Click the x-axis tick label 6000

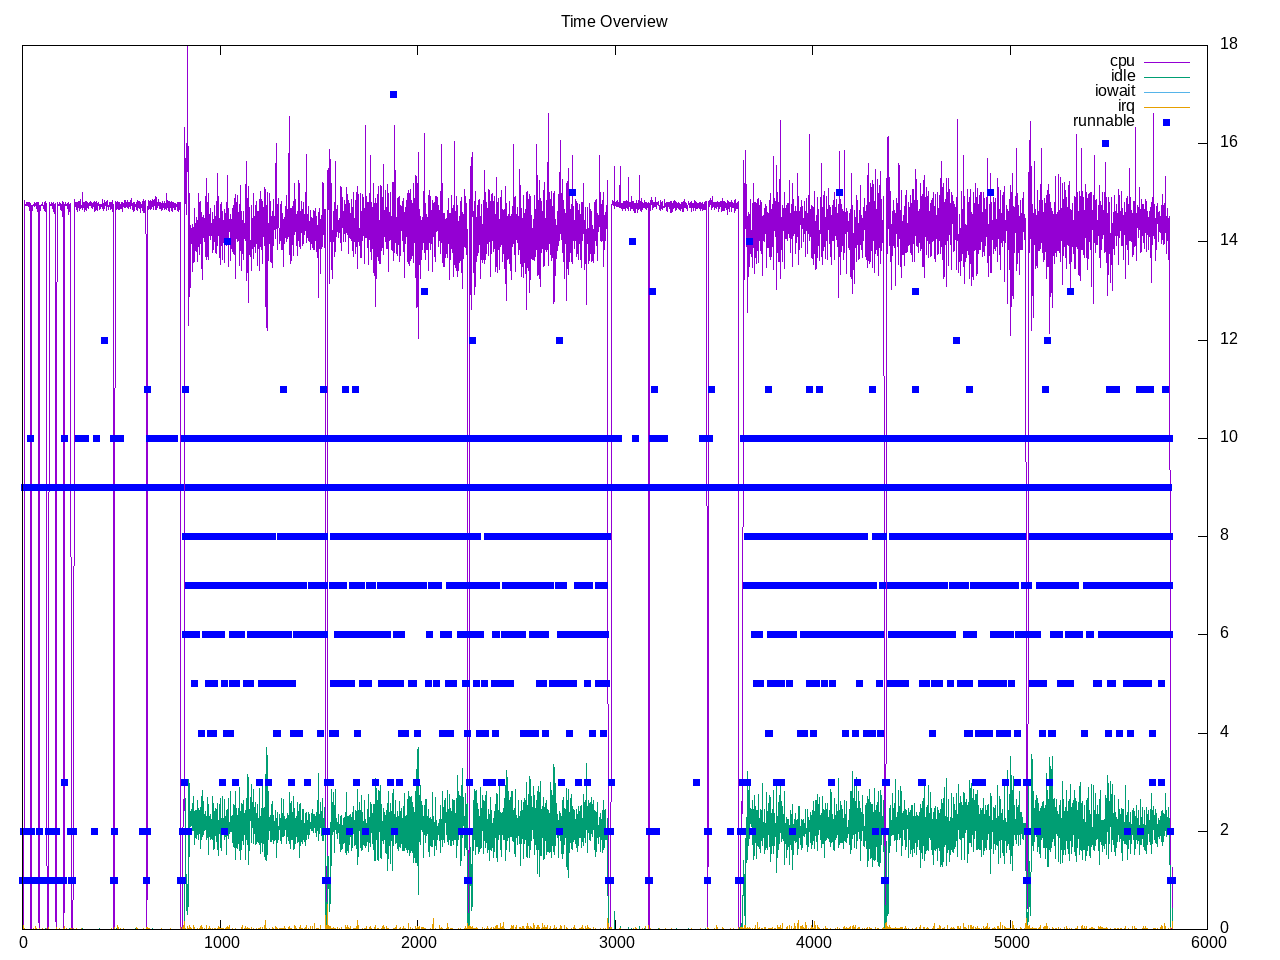click(x=1208, y=942)
